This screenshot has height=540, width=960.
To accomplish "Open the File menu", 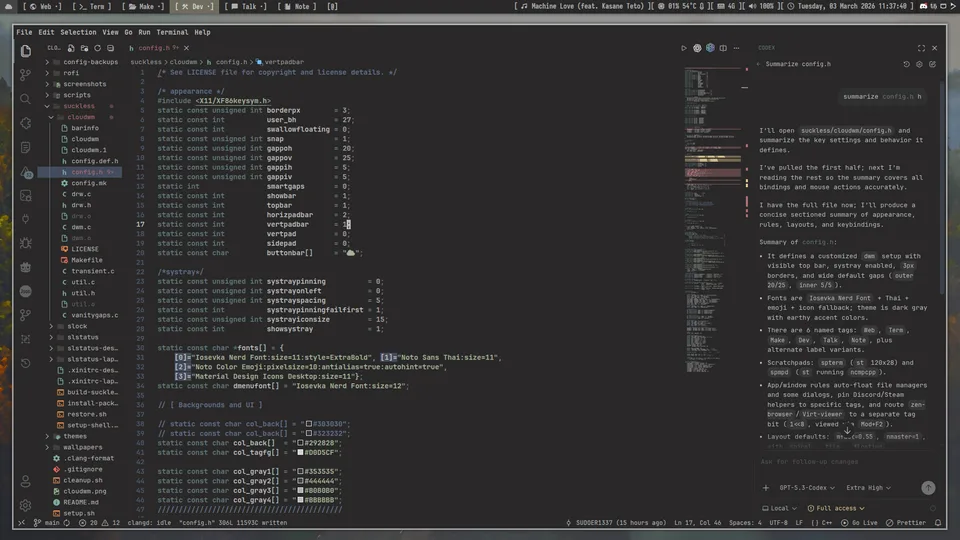I will click(24, 32).
